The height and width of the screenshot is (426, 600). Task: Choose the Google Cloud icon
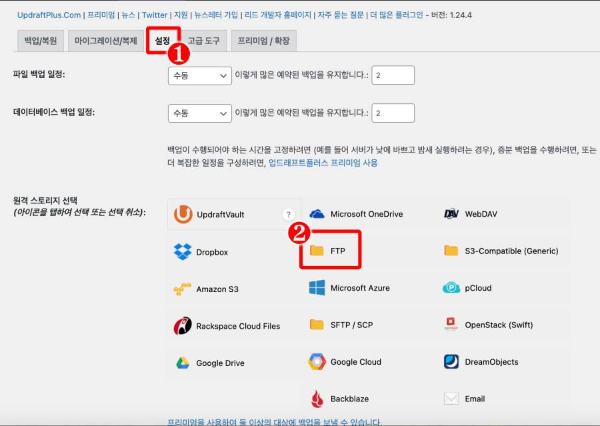pyautogui.click(x=317, y=362)
